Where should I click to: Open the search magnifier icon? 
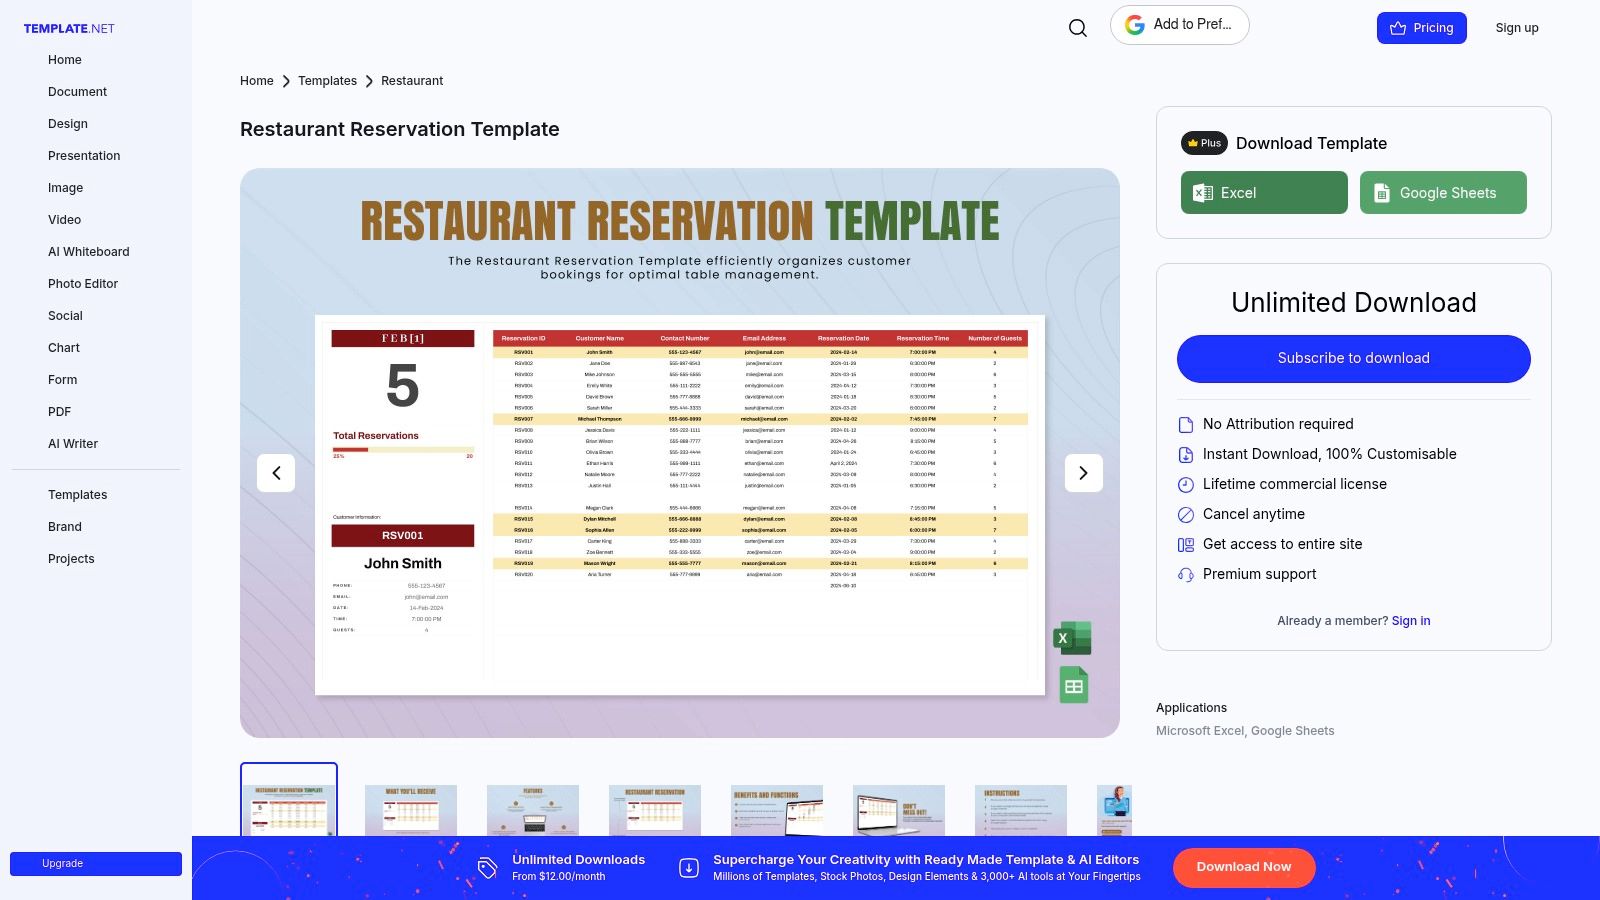click(x=1077, y=28)
